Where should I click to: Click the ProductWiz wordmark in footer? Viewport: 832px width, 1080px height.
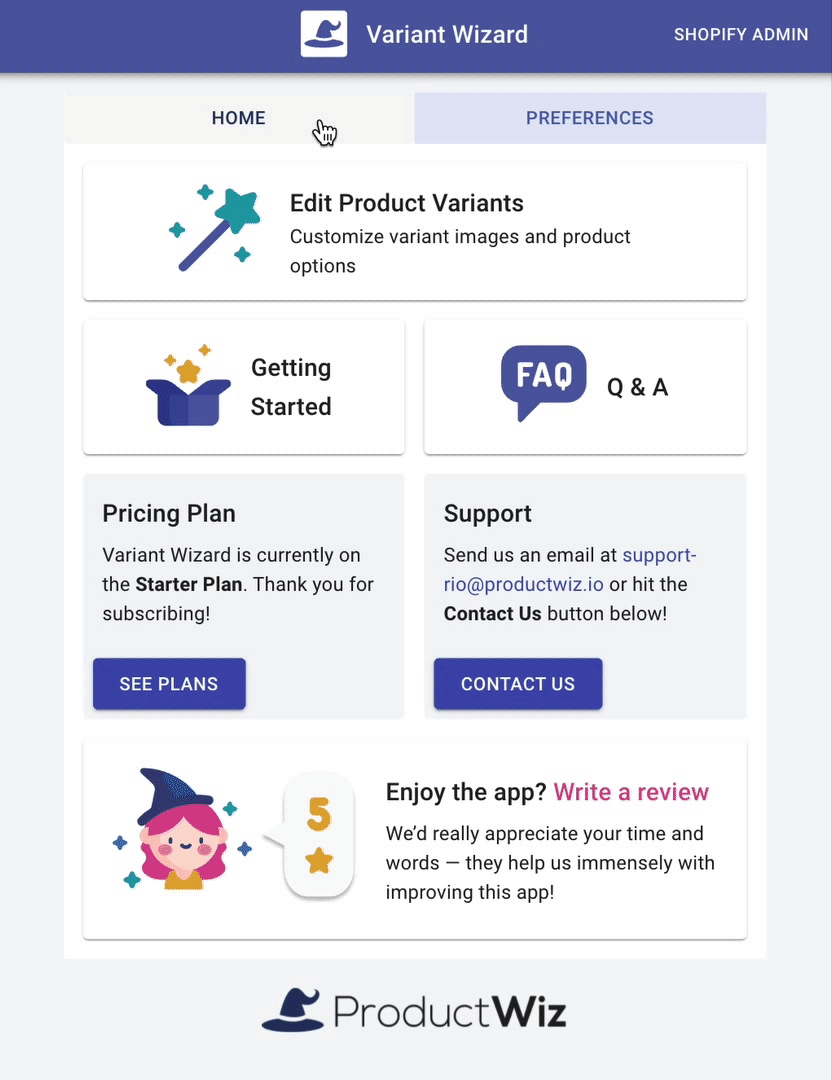point(450,1012)
